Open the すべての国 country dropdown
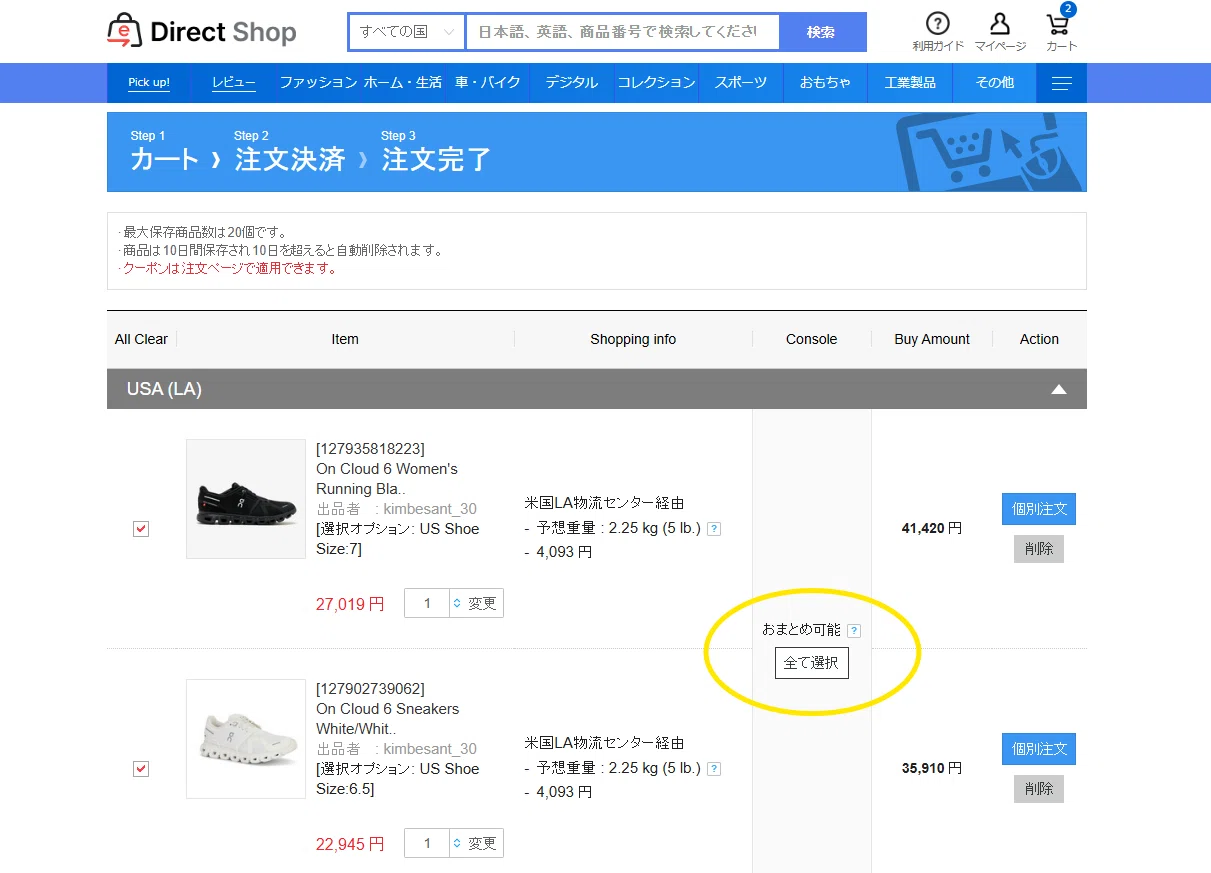 pyautogui.click(x=407, y=31)
